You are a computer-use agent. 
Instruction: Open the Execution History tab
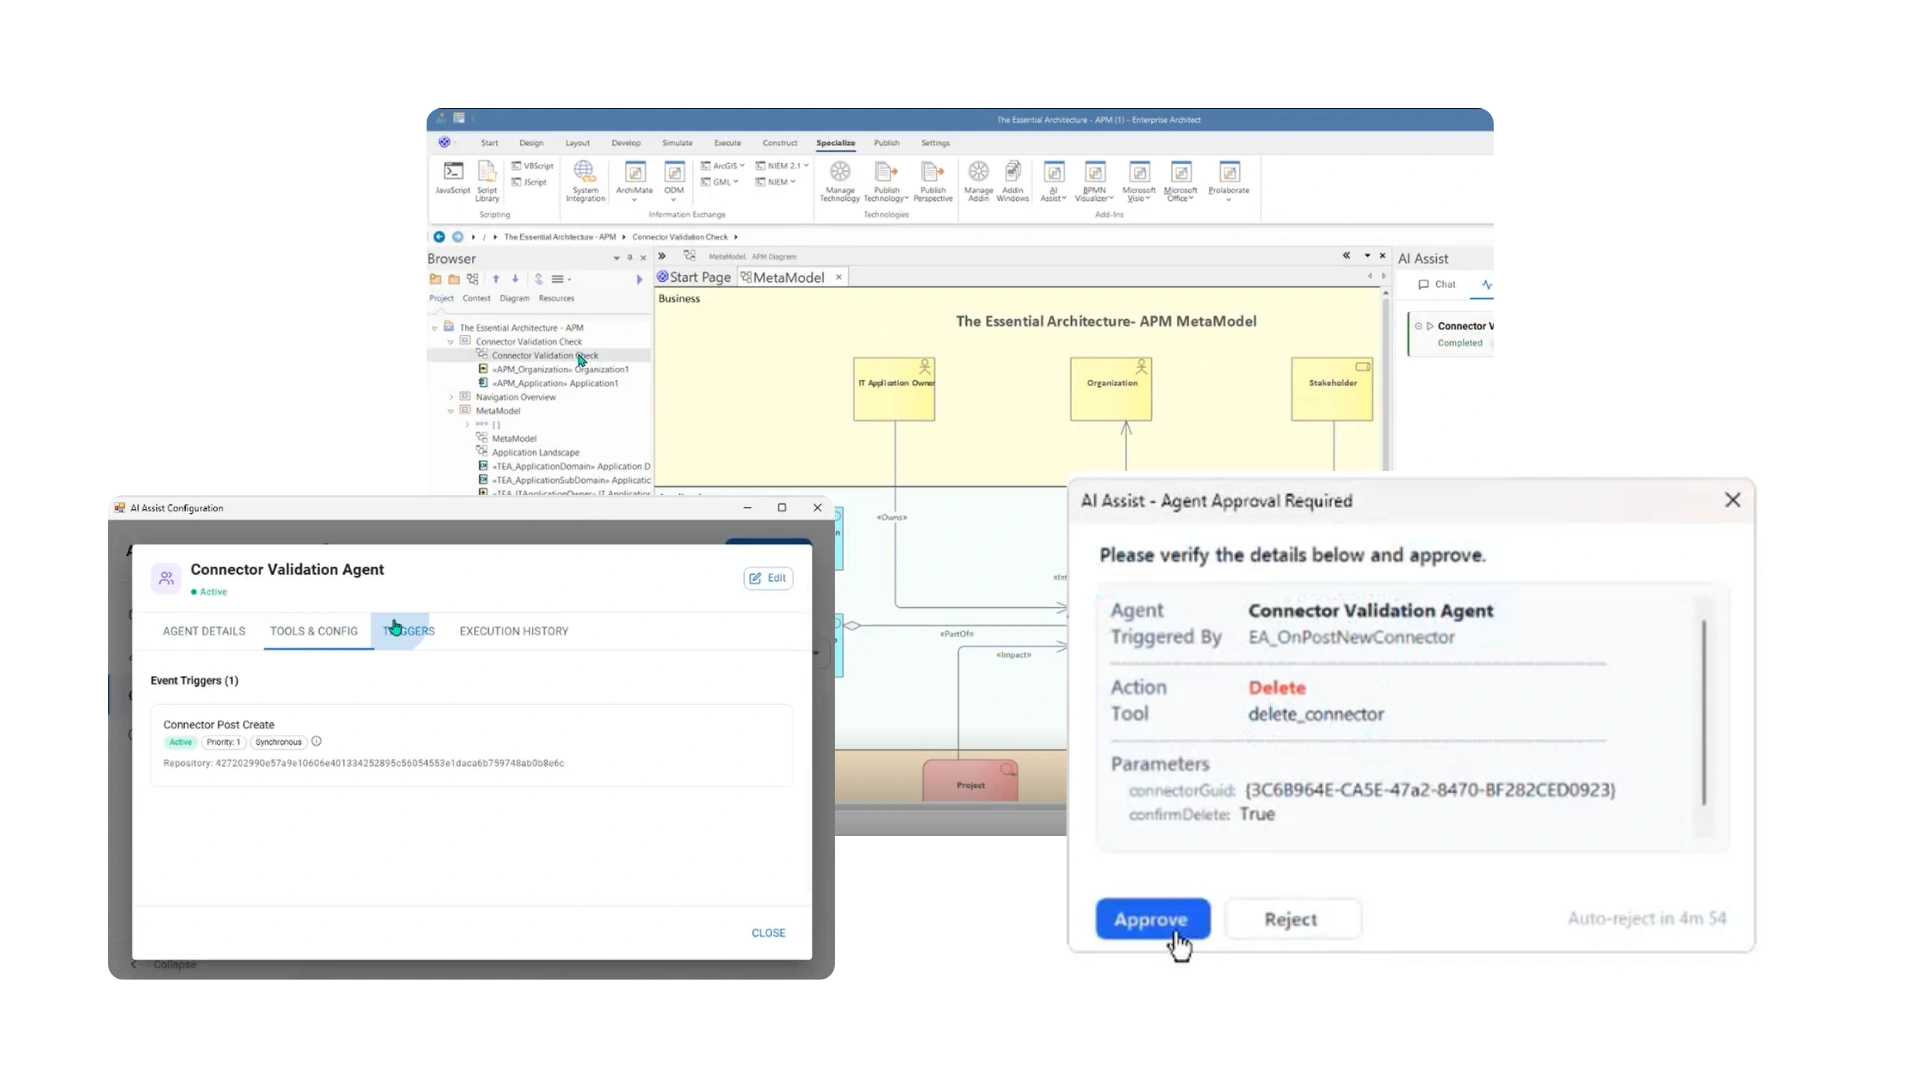(x=514, y=631)
